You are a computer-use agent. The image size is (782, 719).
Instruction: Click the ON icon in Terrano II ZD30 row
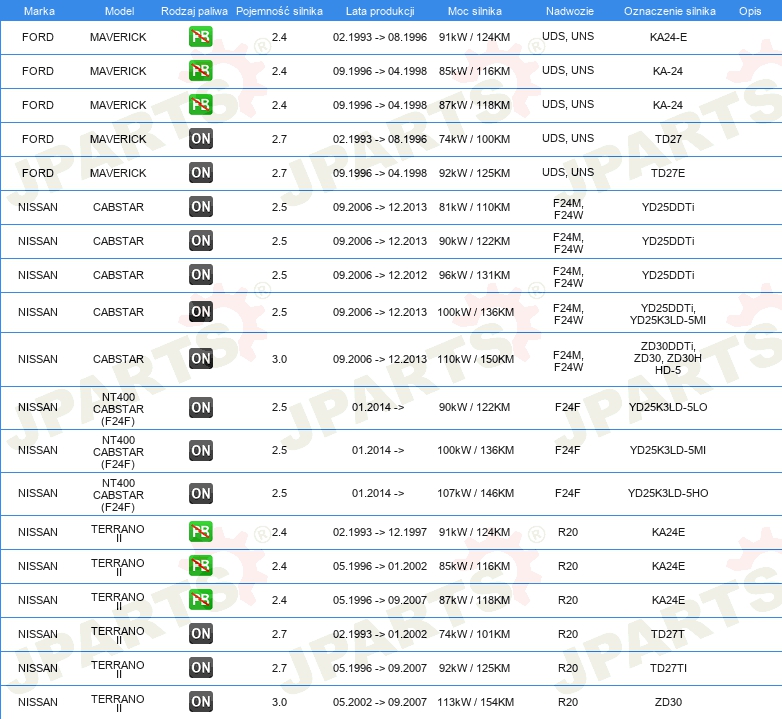point(200,702)
